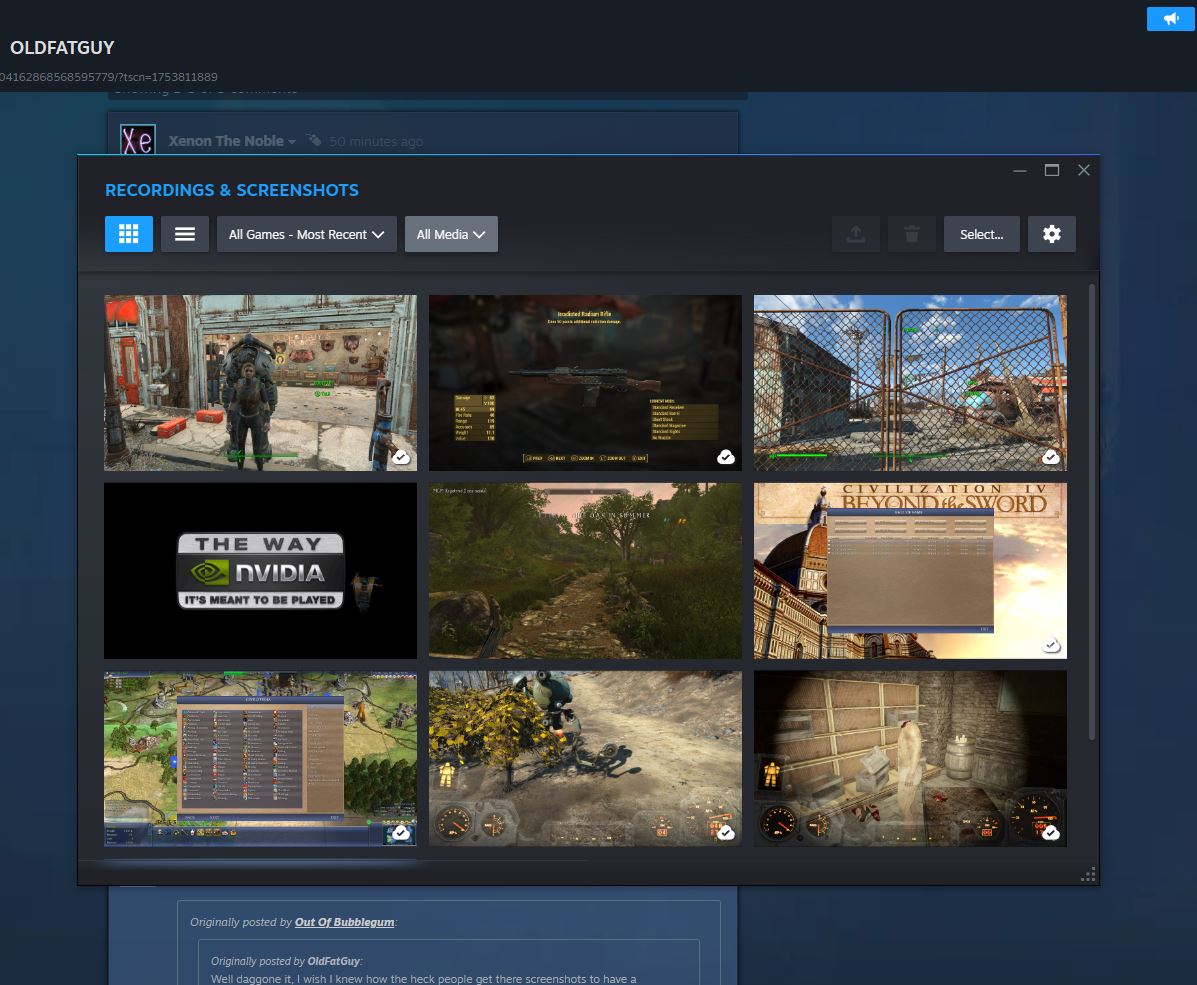Click cloud badge on dark barrel room screenshot
The width and height of the screenshot is (1197, 985).
click(1051, 833)
